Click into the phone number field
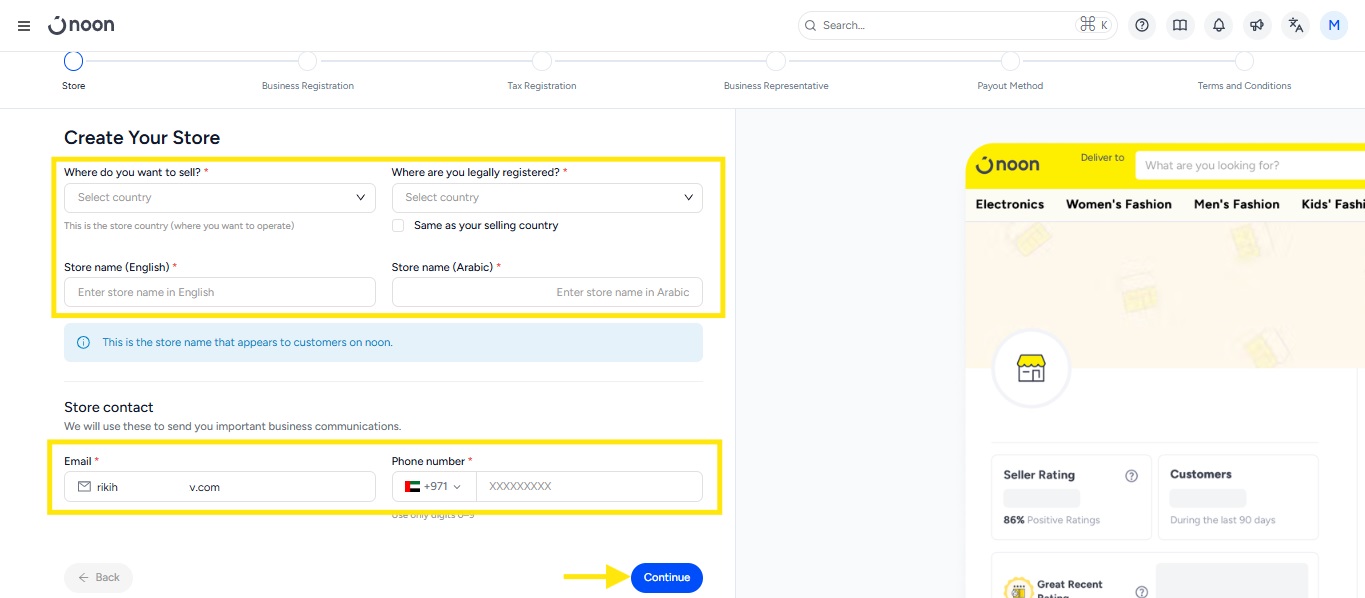 588,487
